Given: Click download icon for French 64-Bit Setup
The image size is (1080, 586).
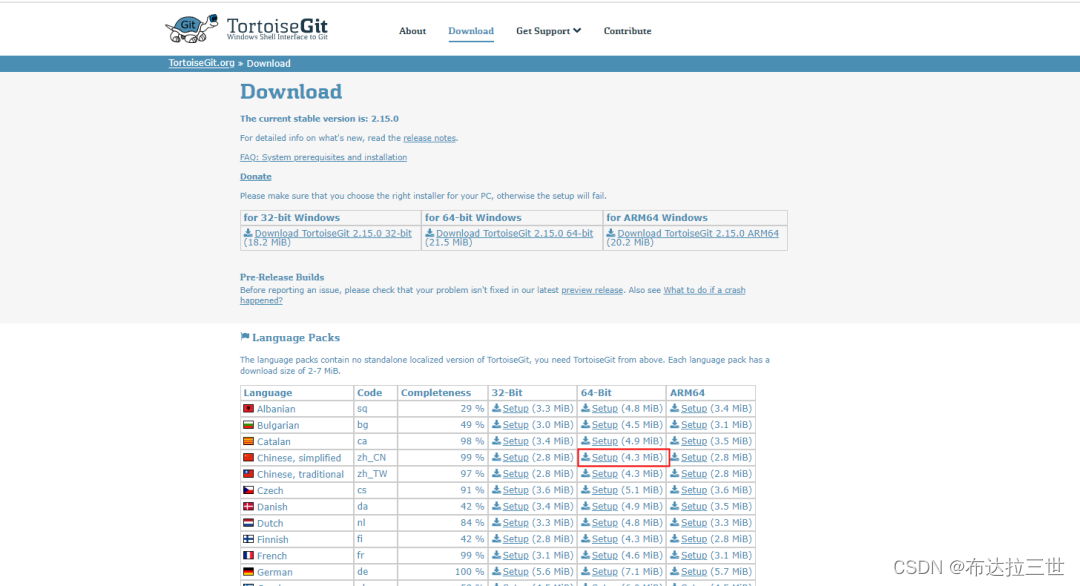Looking at the screenshot, I should pyautogui.click(x=585, y=555).
